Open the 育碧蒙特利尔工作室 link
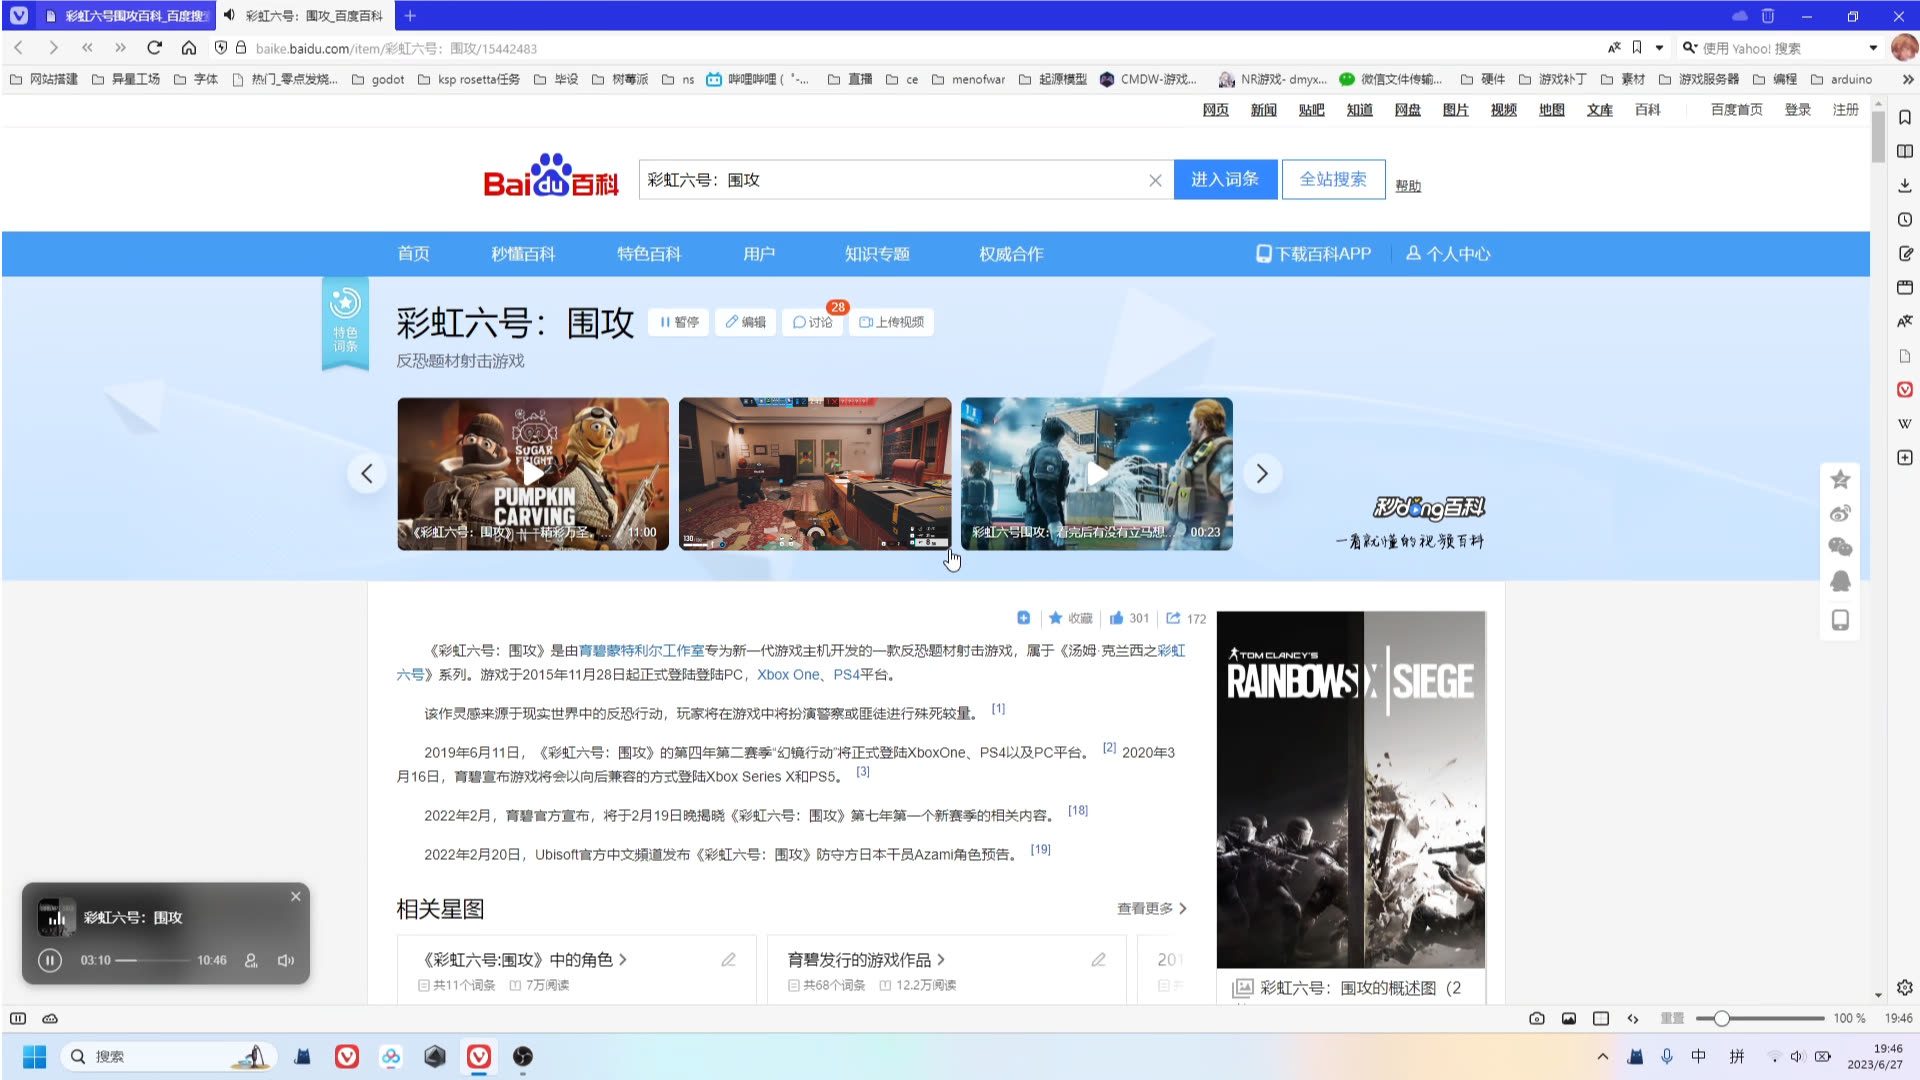 coord(641,651)
